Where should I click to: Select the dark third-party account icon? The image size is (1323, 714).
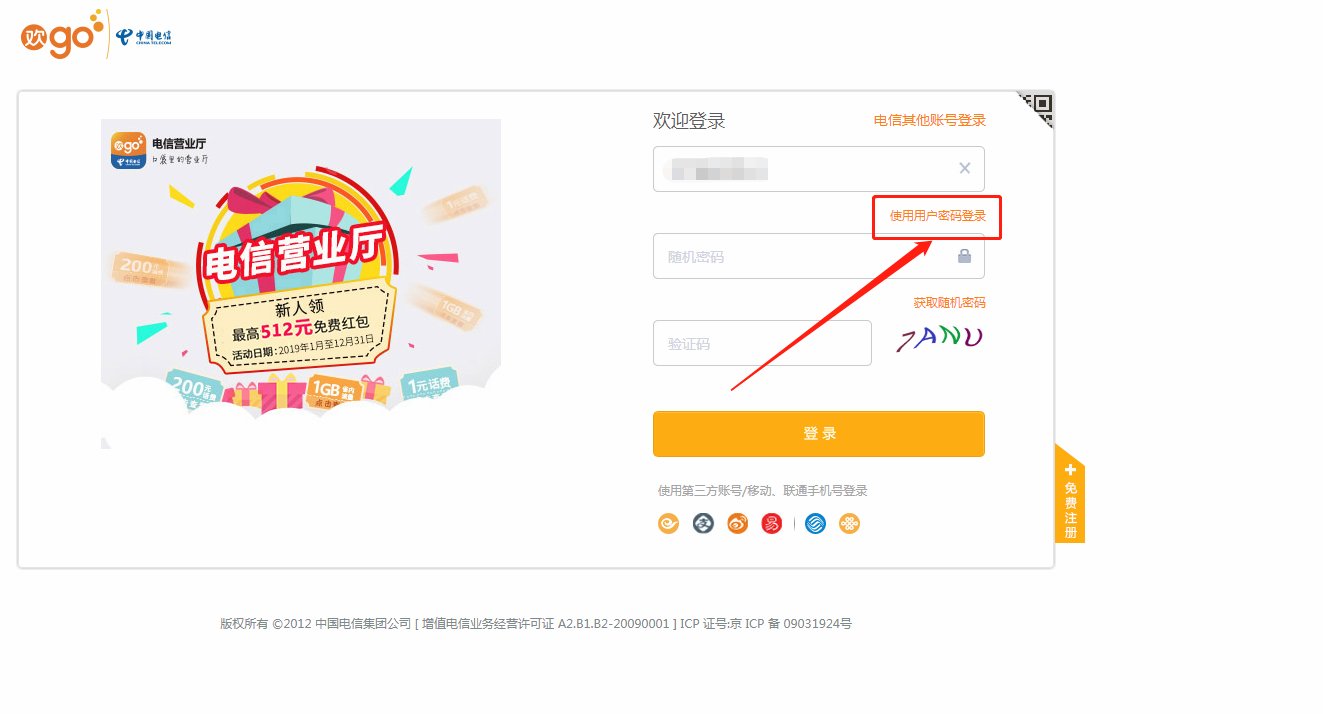pos(703,523)
